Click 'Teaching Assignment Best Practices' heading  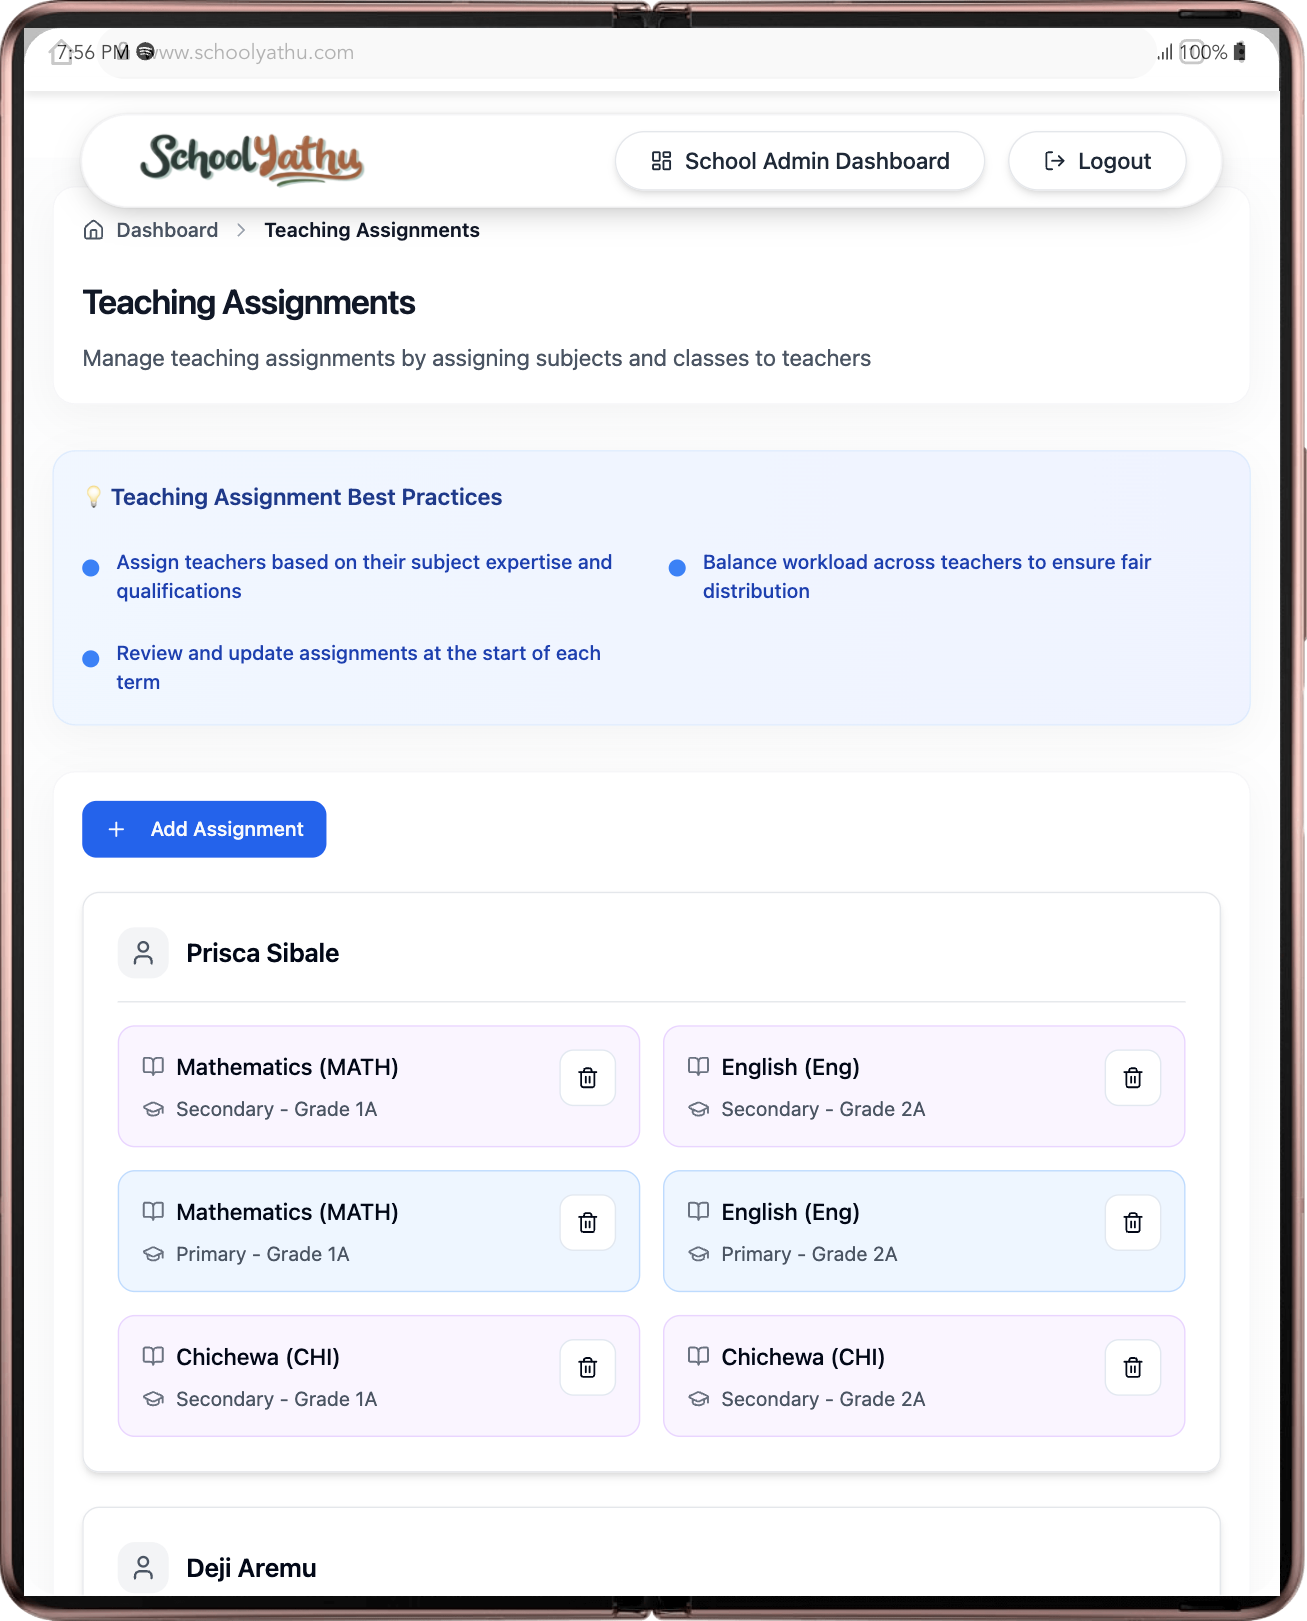(306, 497)
